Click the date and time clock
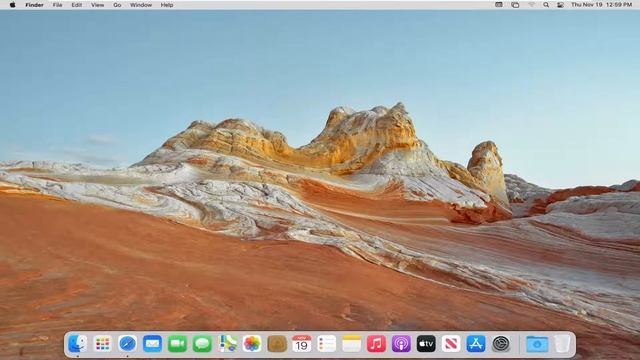The height and width of the screenshot is (360, 640). (x=602, y=5)
